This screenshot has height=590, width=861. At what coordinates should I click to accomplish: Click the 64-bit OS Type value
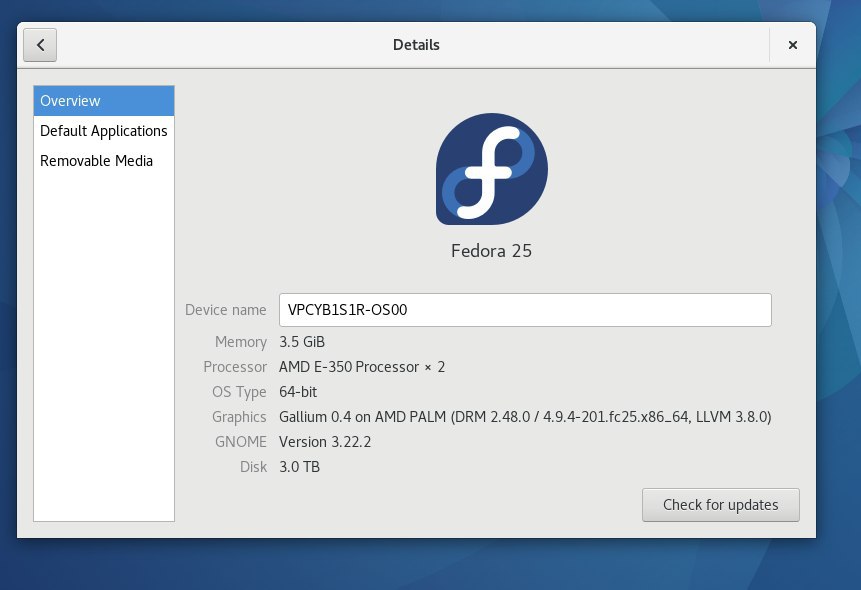point(298,392)
